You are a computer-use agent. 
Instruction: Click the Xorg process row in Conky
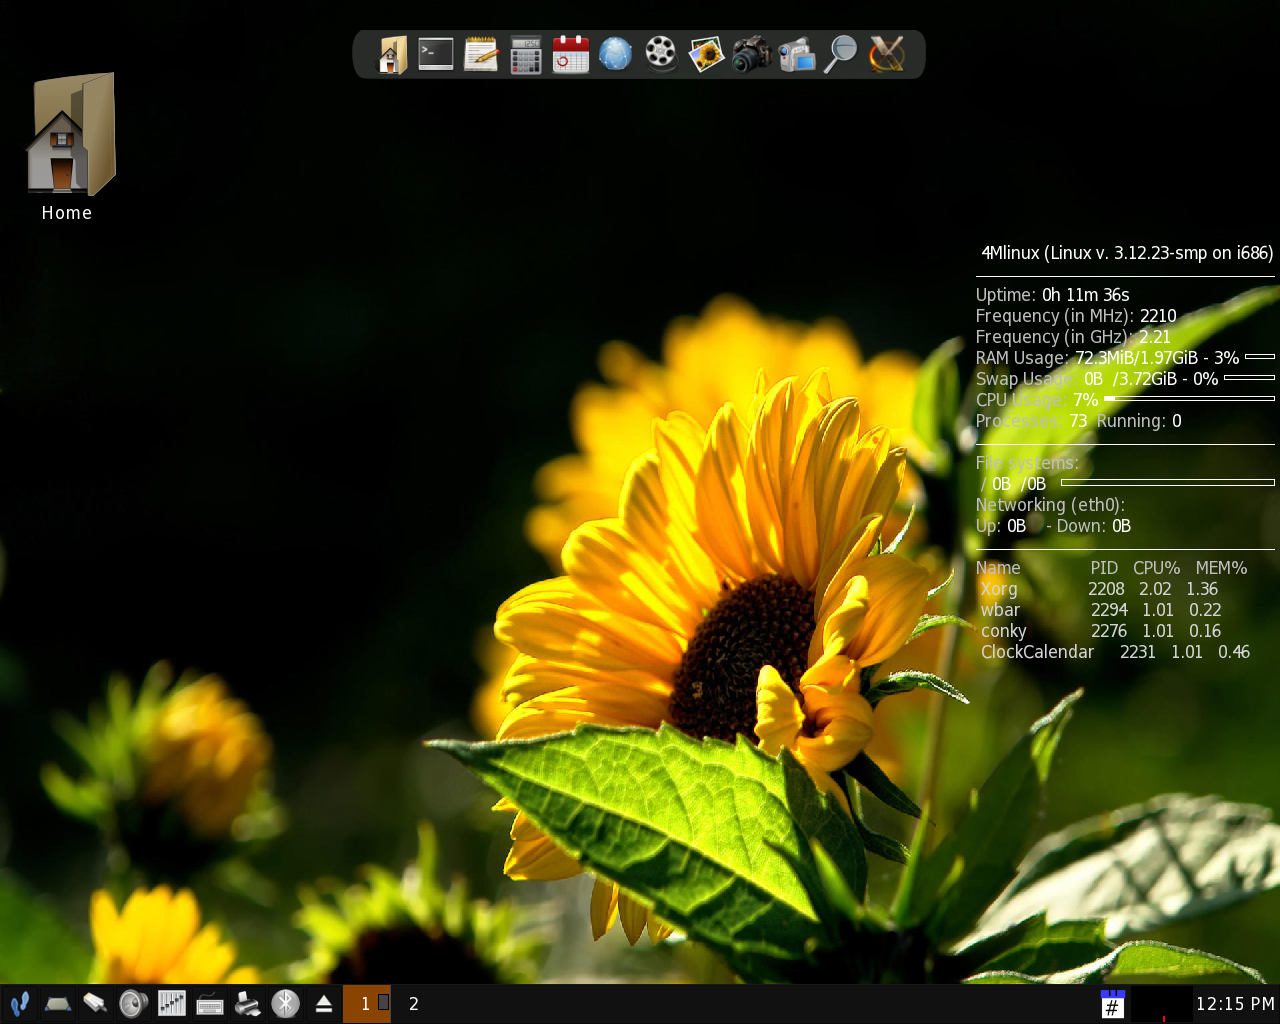coord(1100,589)
